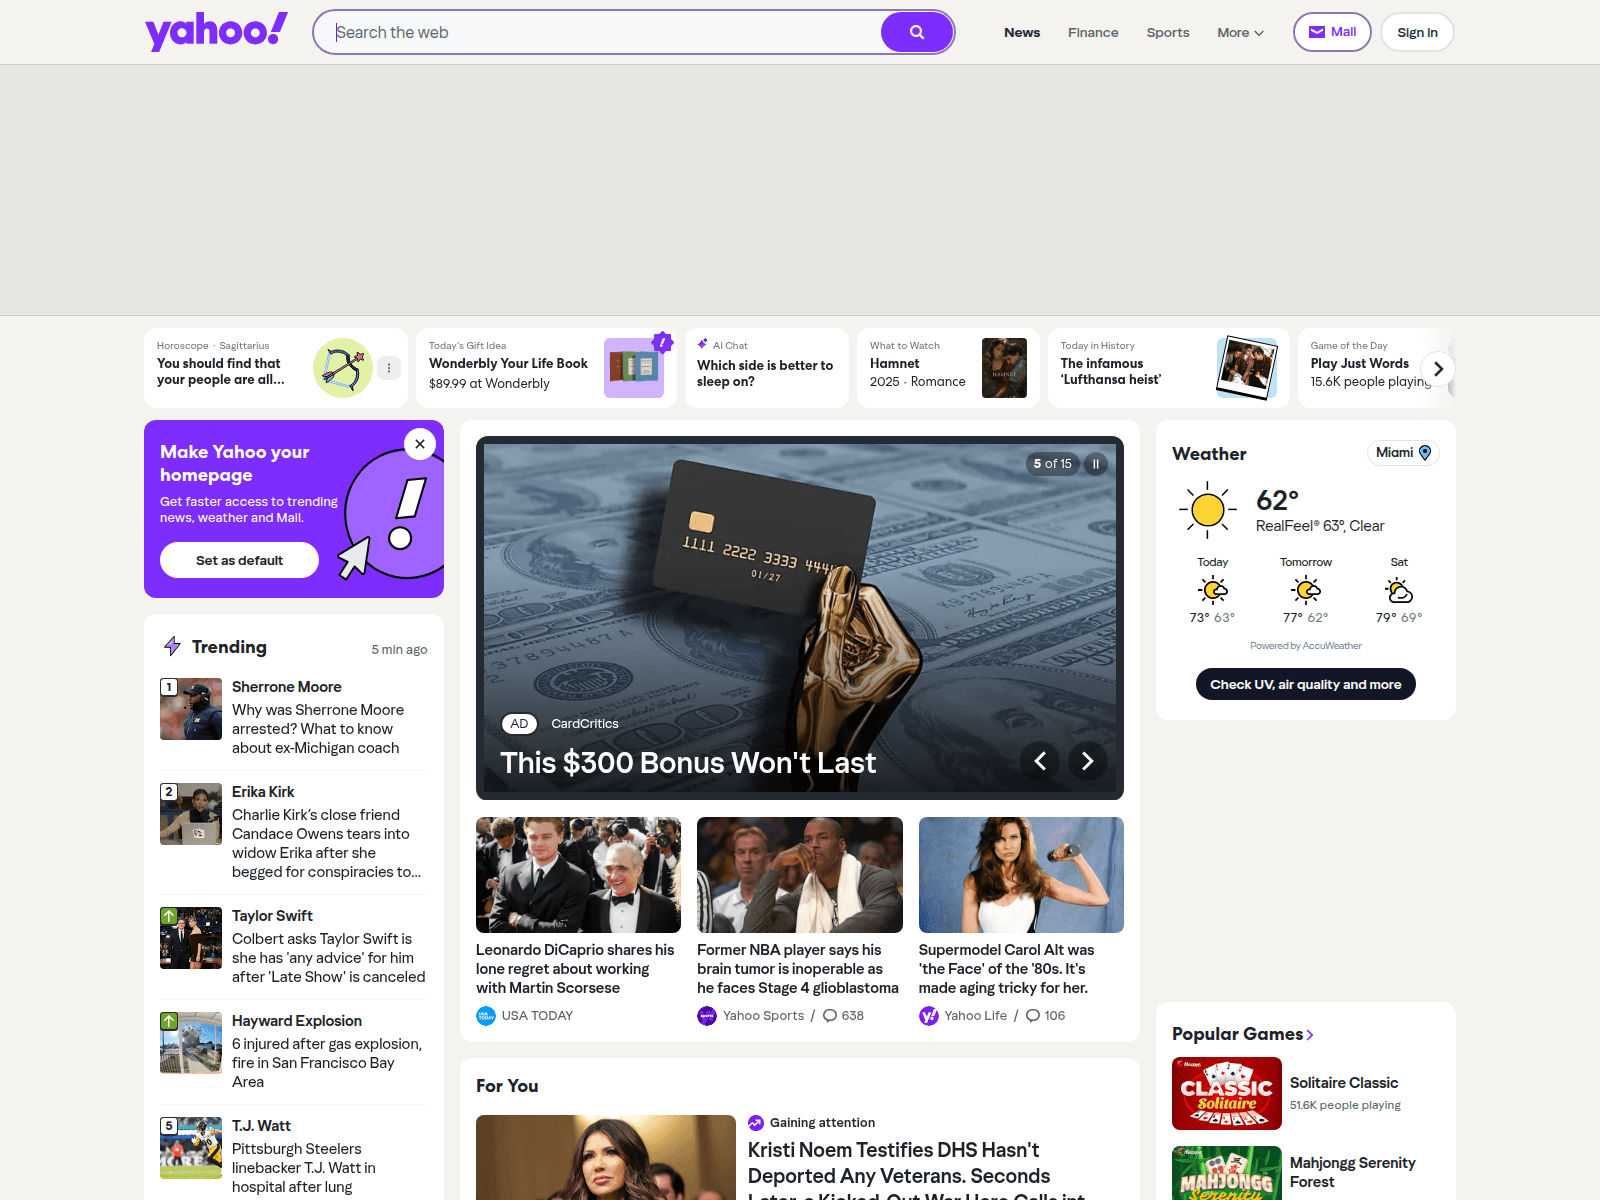Go to the next carousel slide

pos(1087,761)
